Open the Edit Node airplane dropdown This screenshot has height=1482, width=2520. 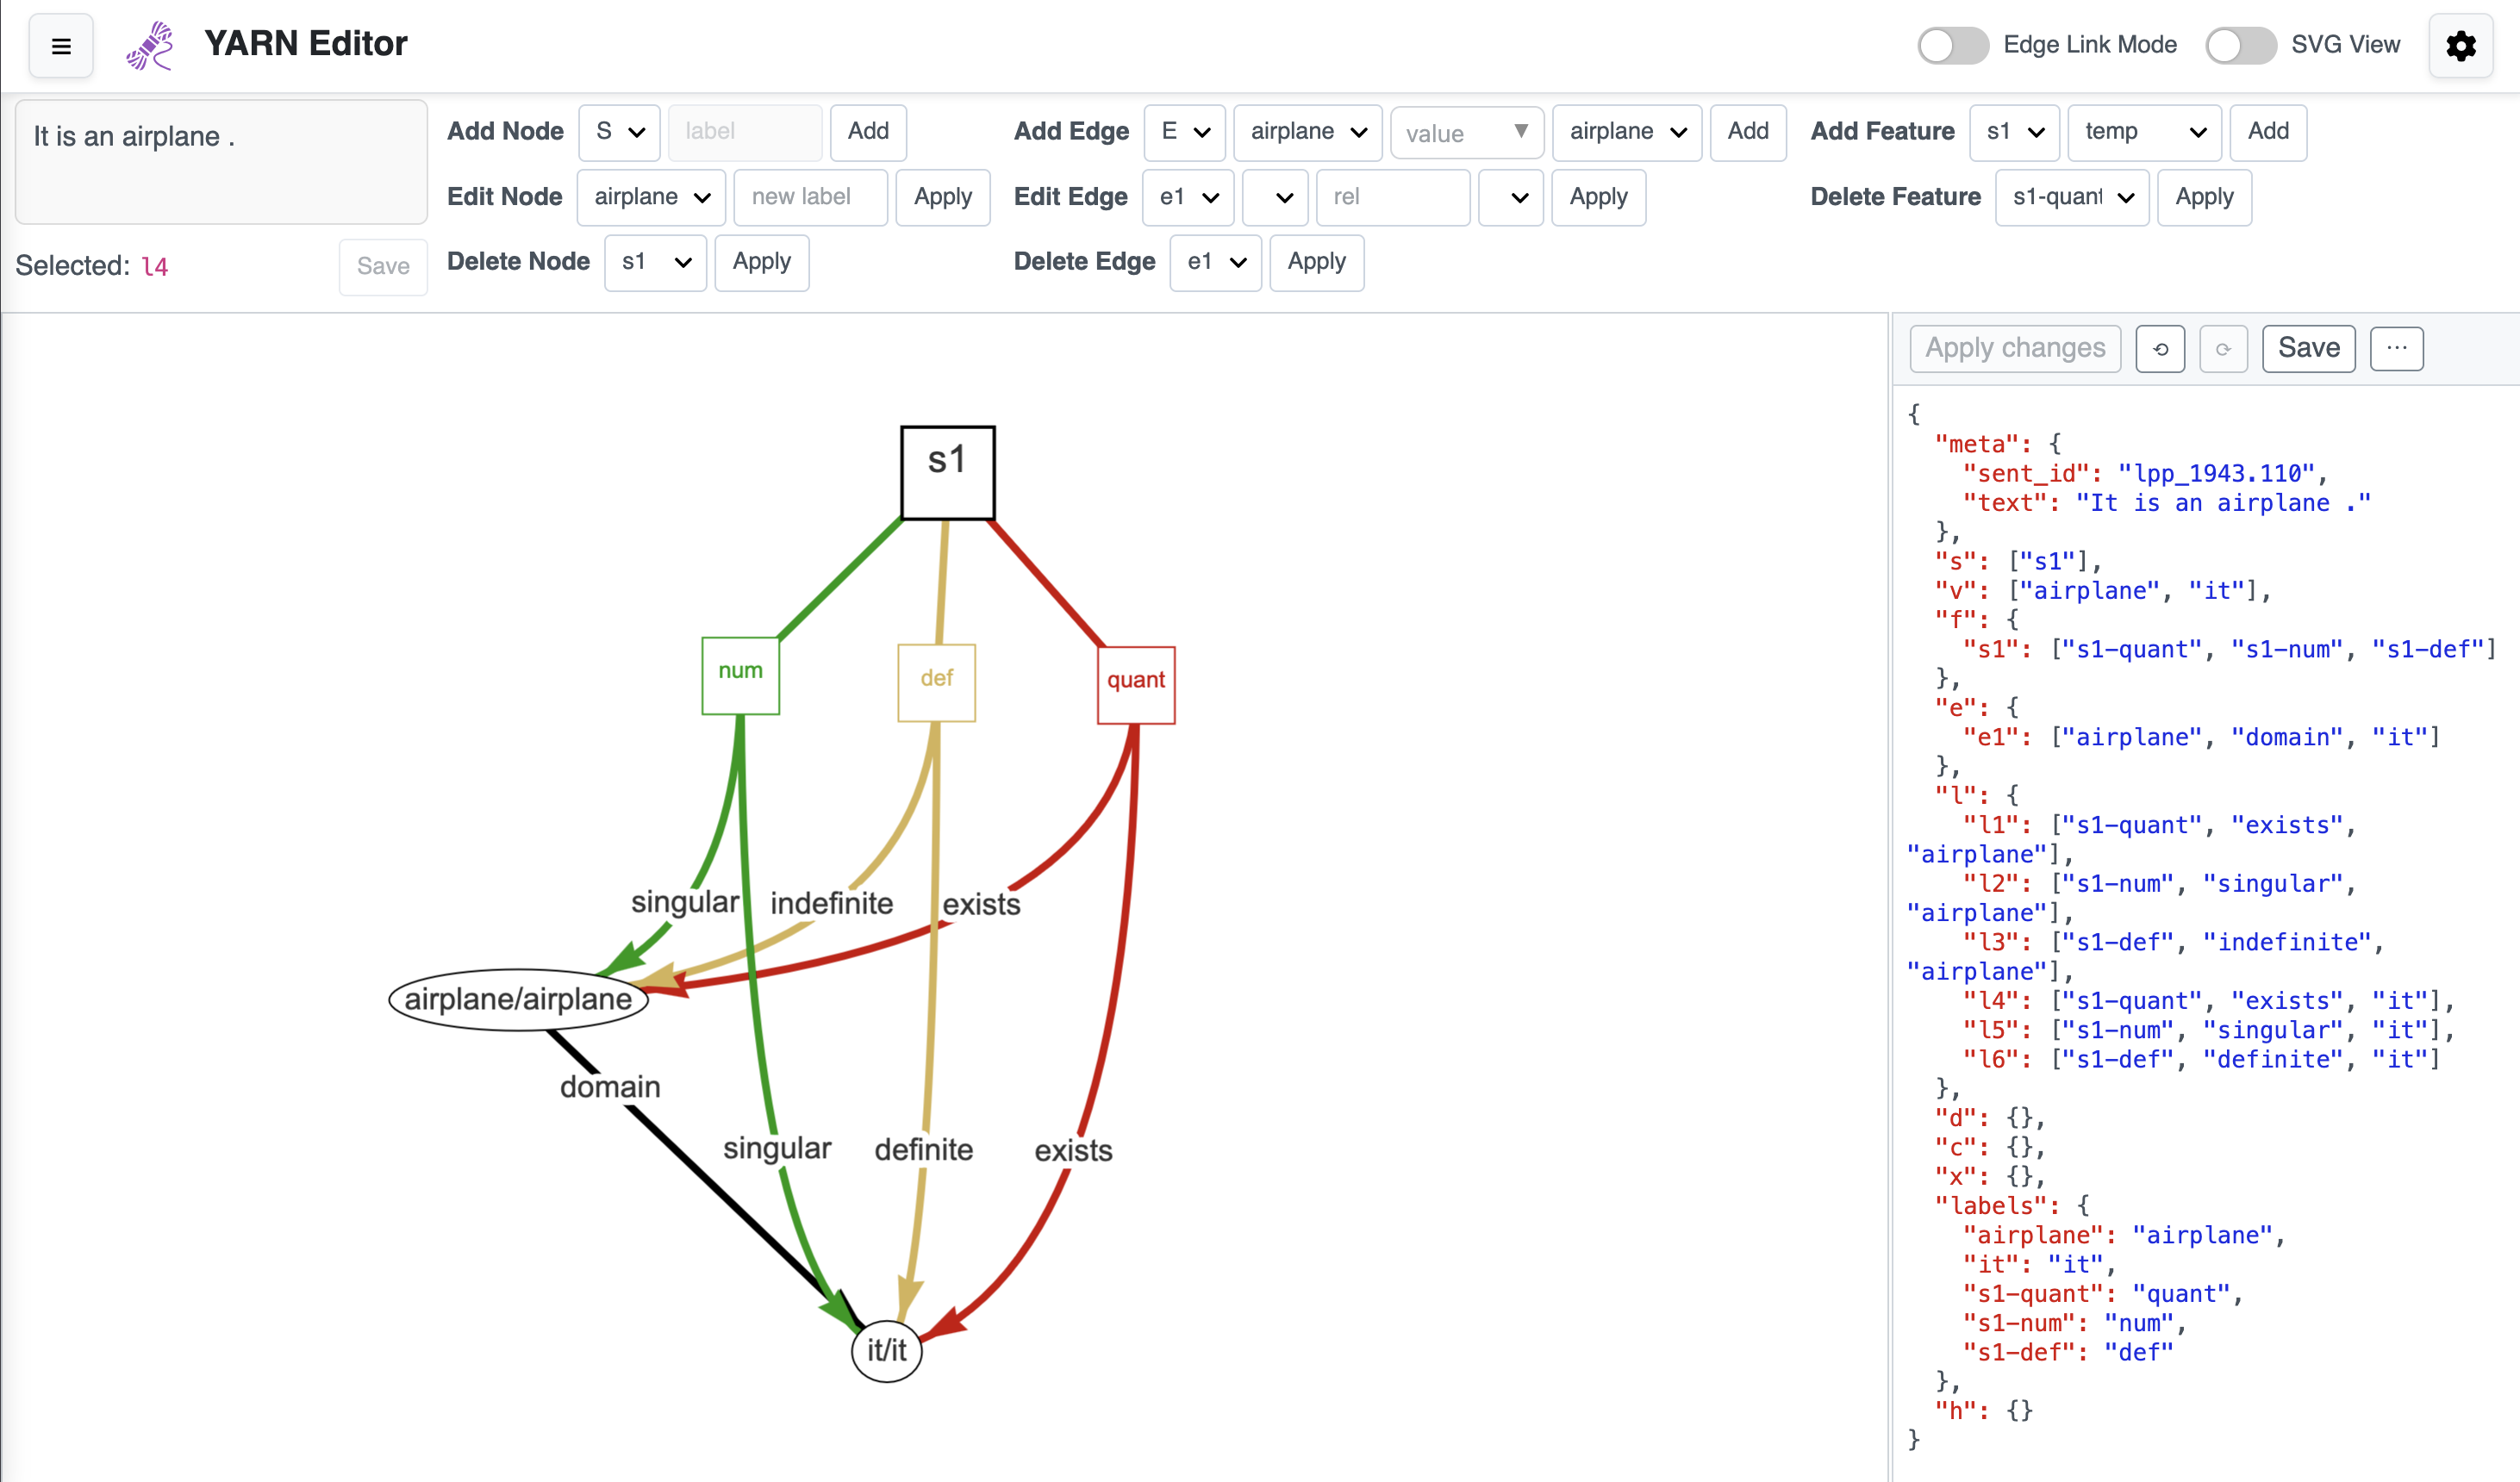[x=651, y=197]
